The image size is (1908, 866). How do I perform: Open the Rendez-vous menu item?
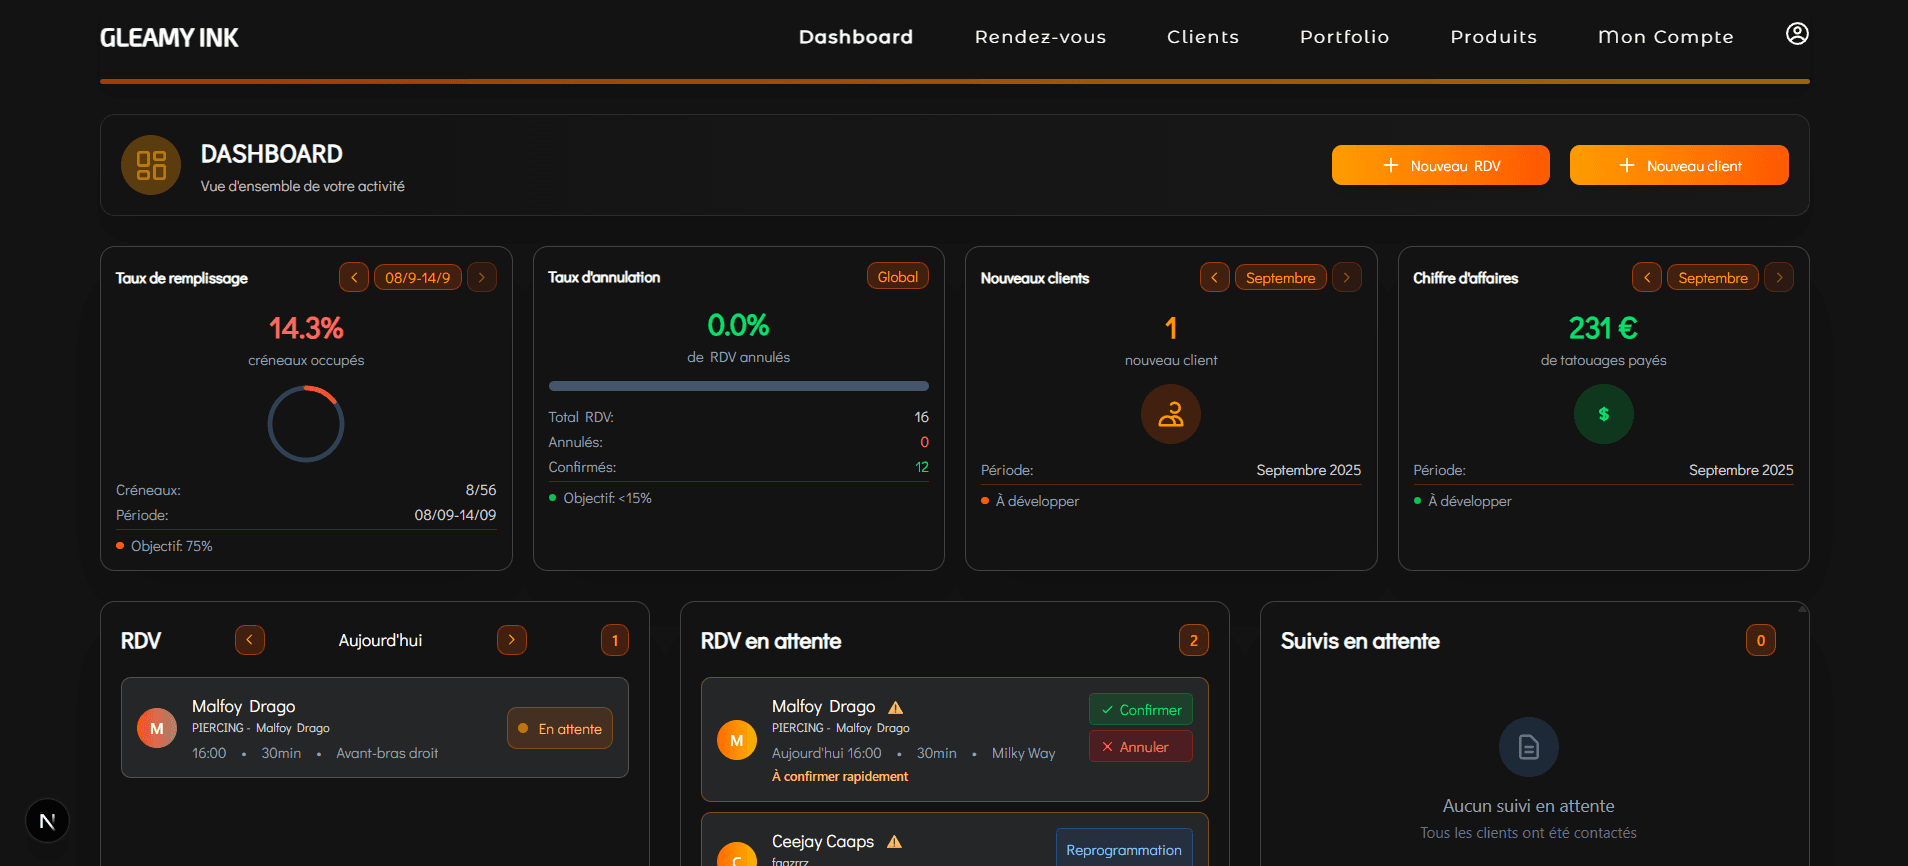1040,37
